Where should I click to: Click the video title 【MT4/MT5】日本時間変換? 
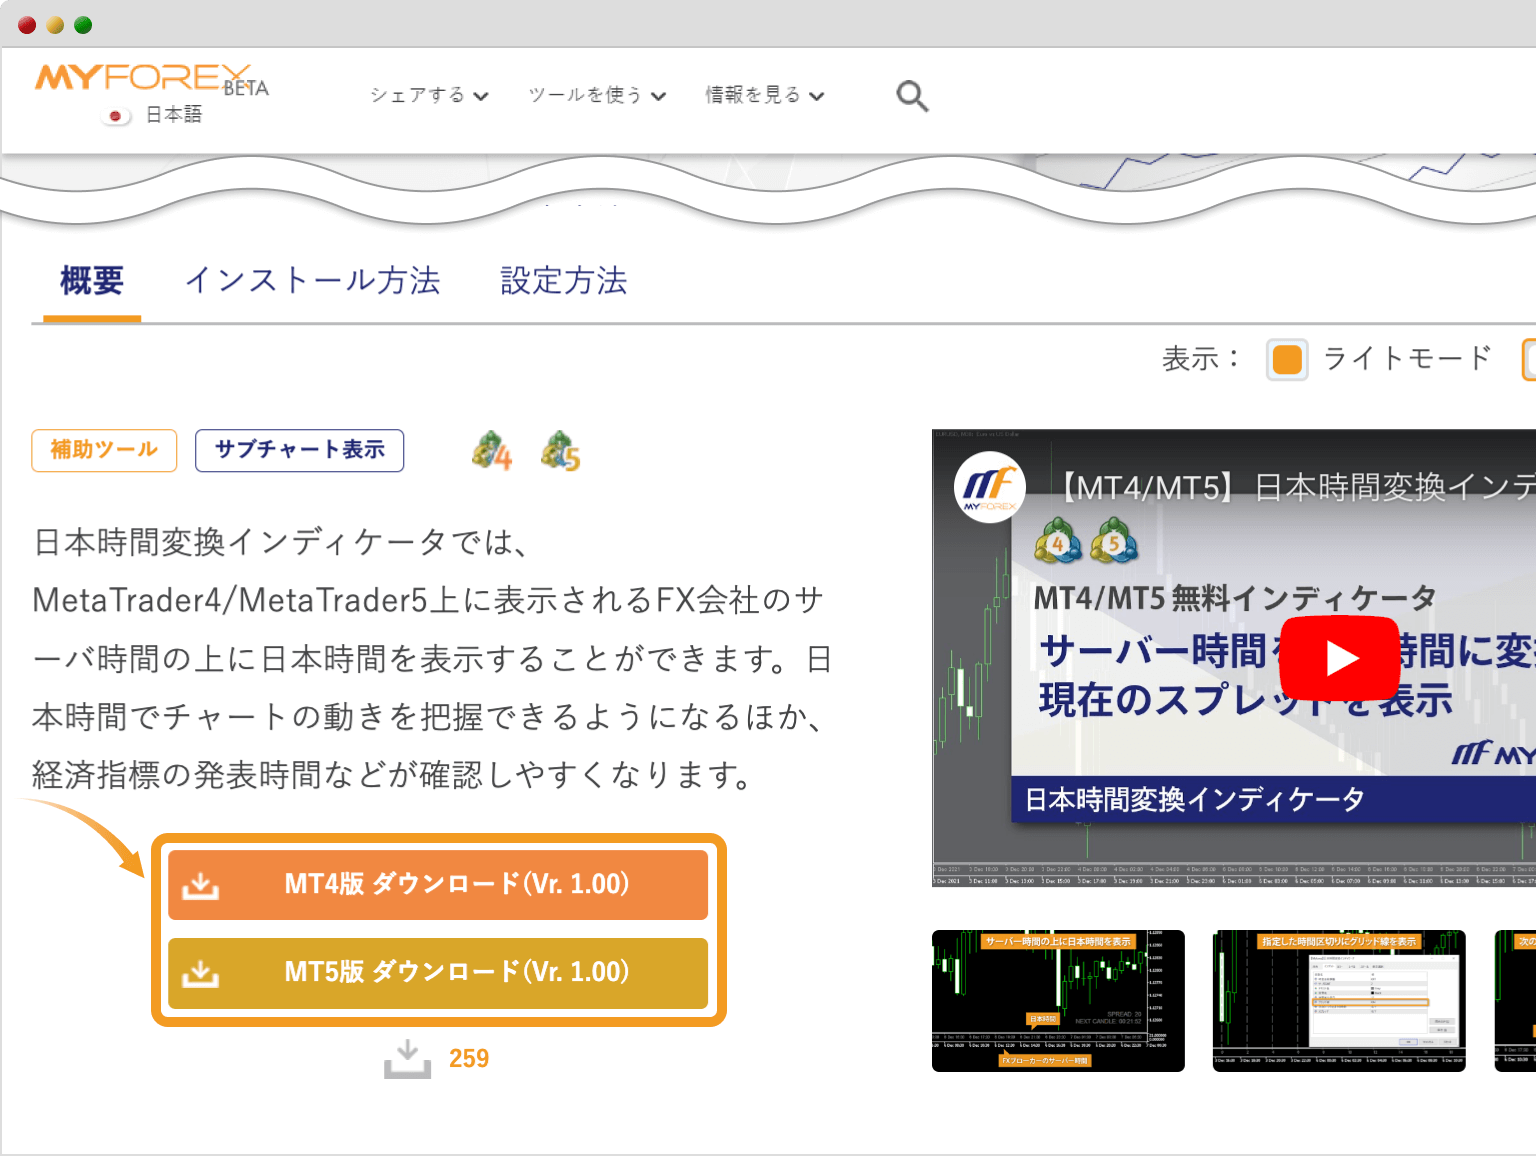click(1294, 488)
